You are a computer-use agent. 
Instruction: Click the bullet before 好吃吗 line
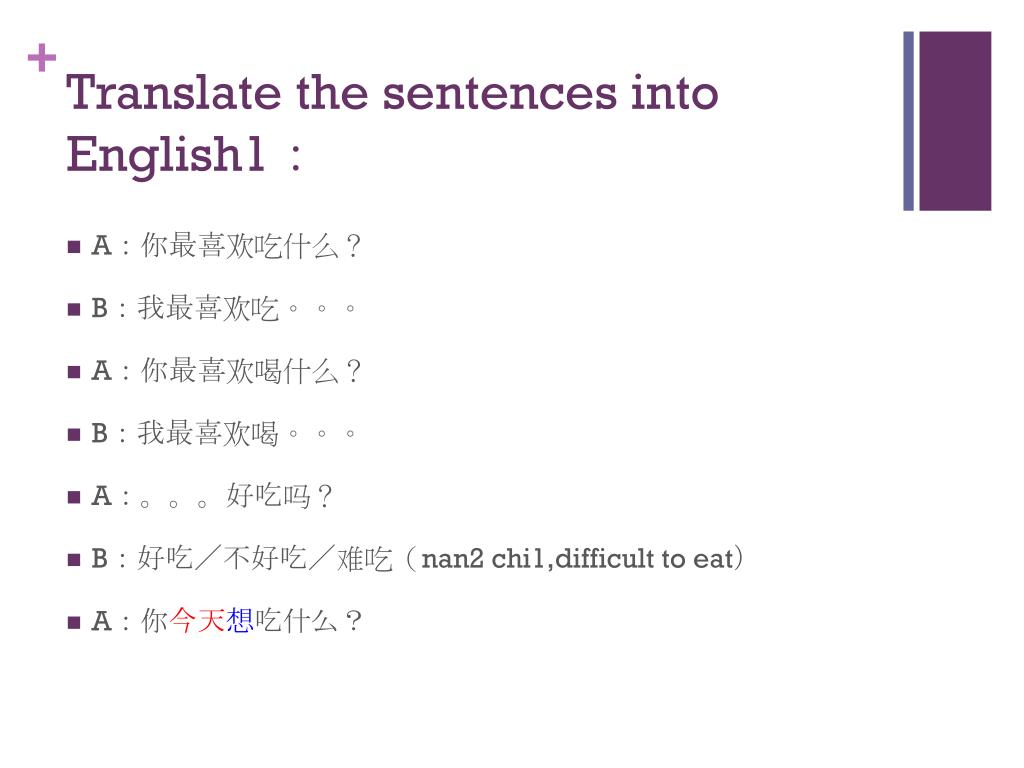click(x=74, y=498)
